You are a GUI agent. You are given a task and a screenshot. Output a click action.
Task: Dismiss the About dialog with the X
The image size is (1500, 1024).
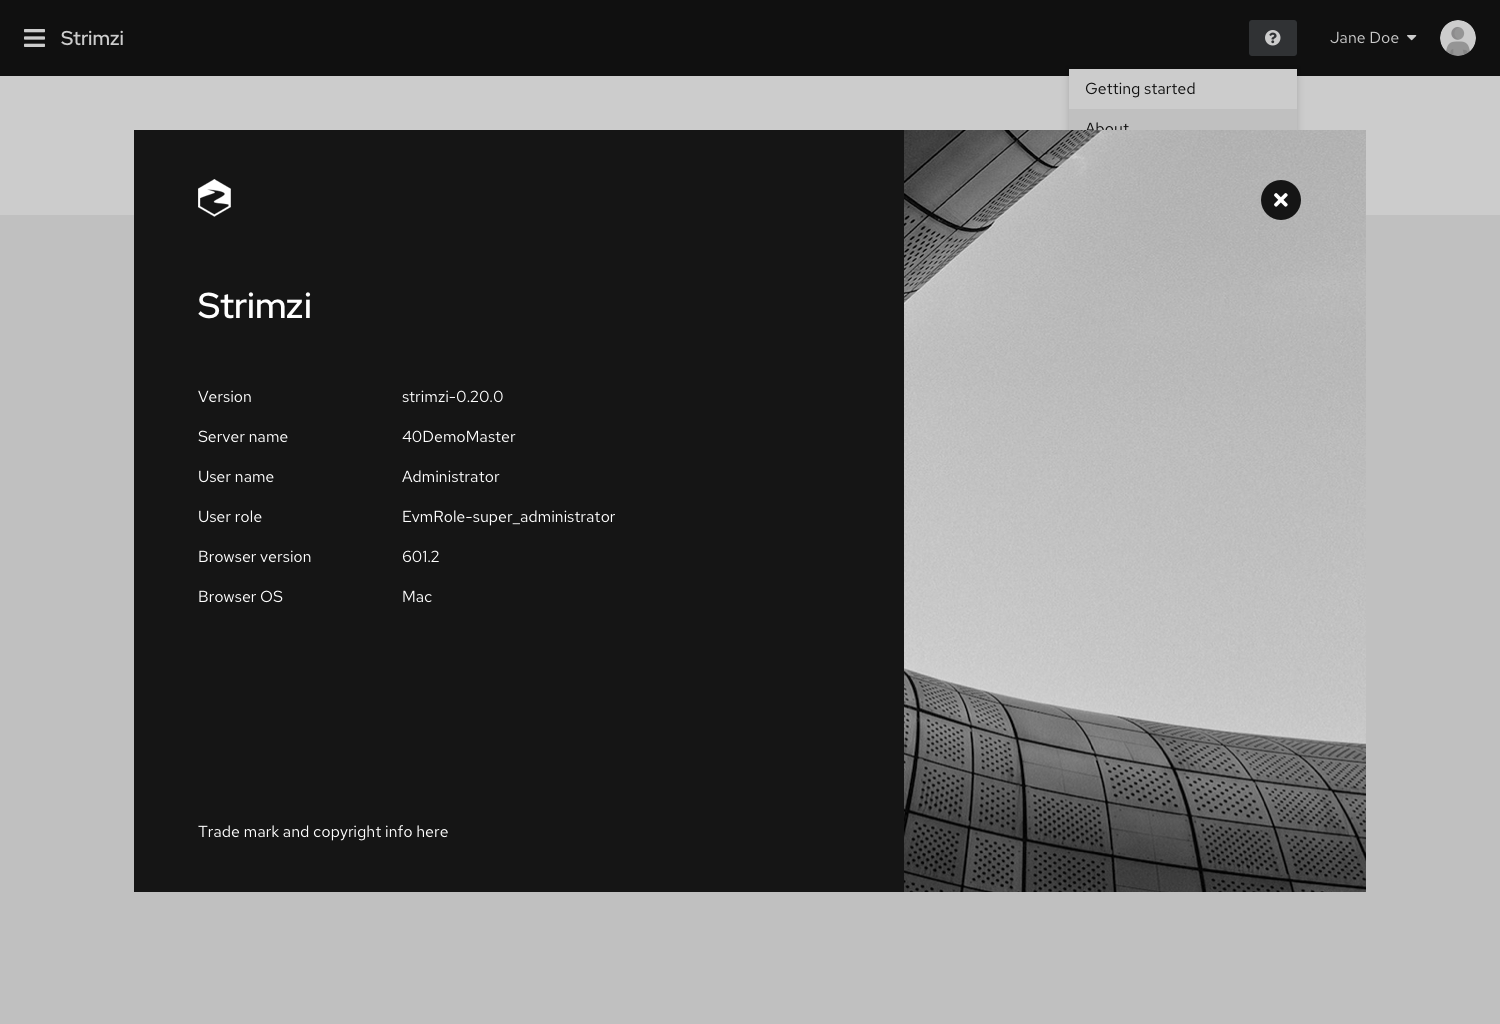(x=1280, y=200)
